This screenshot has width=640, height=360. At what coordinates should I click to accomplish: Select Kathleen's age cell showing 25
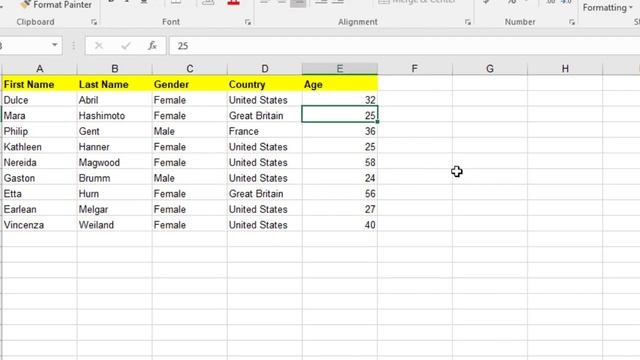[340, 147]
